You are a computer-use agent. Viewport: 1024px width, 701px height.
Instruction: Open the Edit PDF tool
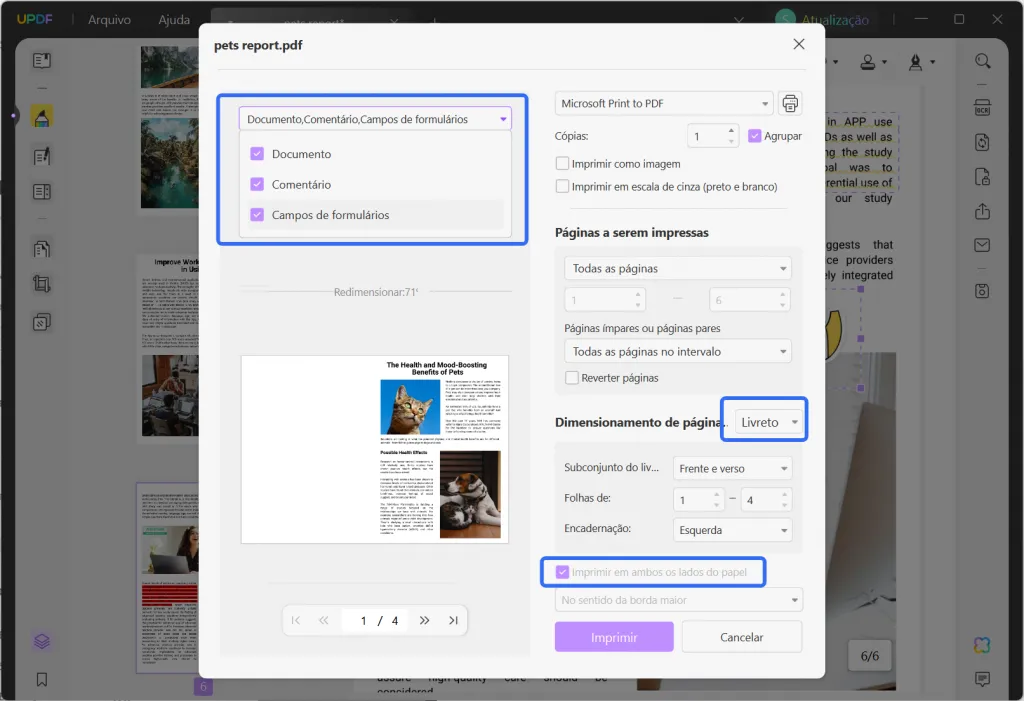point(41,156)
